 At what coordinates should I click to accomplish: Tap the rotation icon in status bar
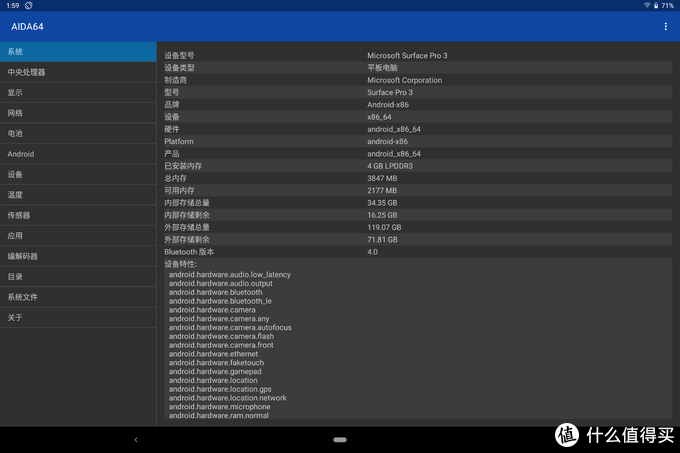(x=29, y=5)
